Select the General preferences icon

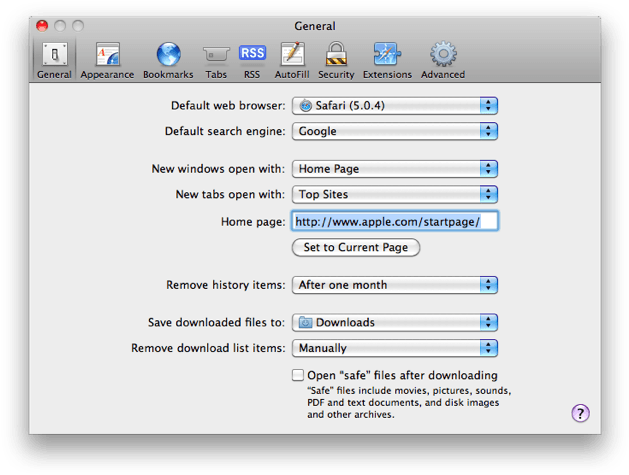point(55,60)
